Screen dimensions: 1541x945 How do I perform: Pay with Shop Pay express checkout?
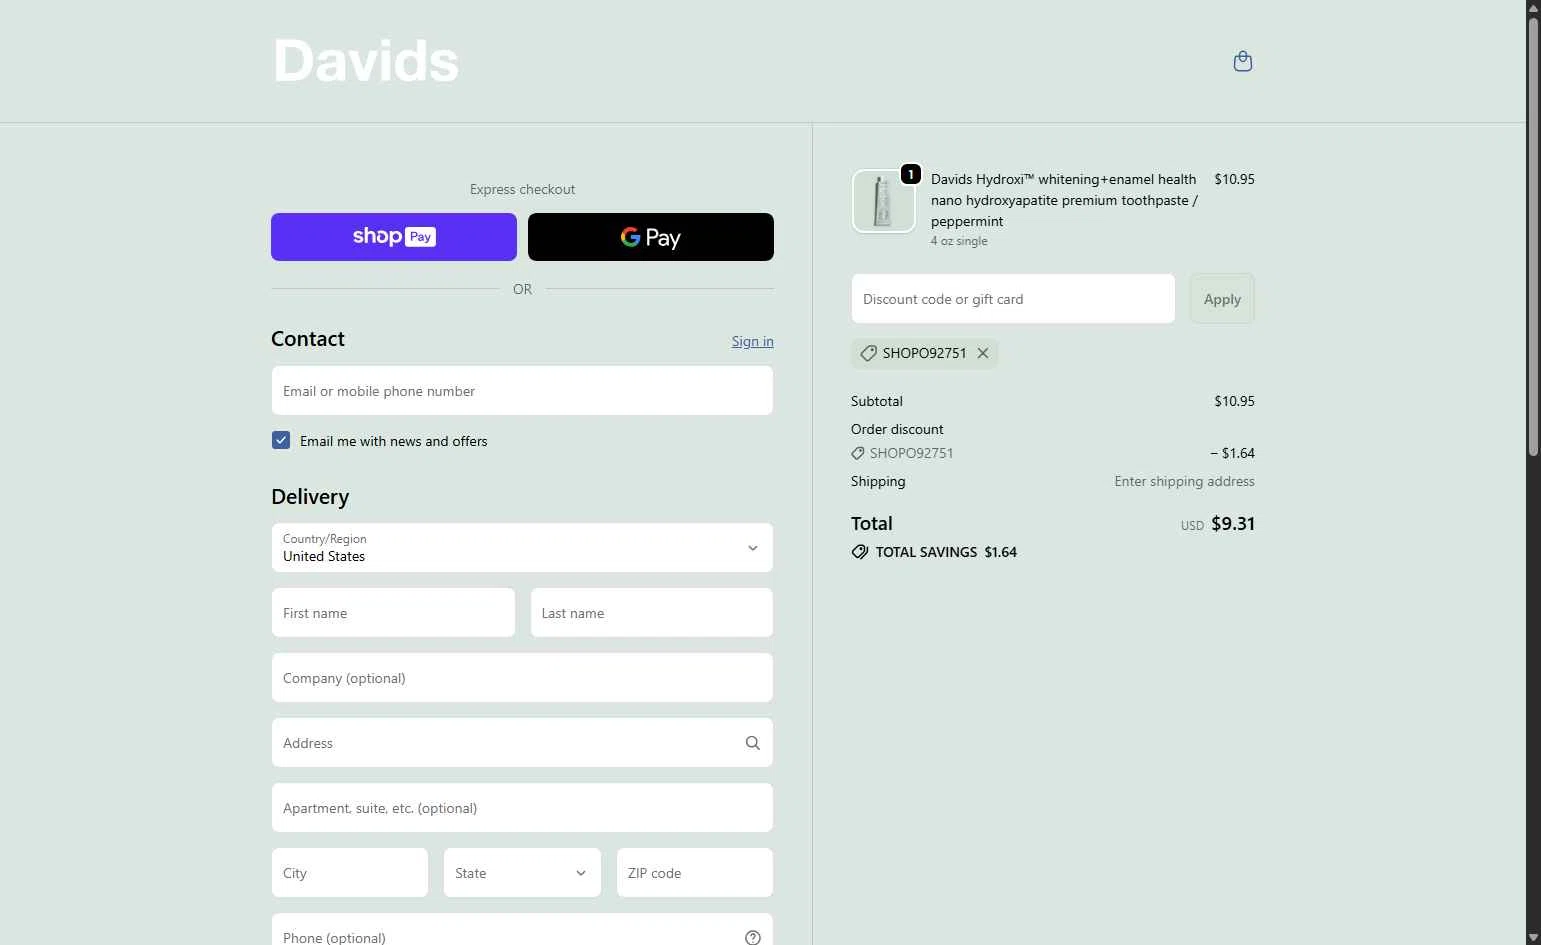pos(394,237)
